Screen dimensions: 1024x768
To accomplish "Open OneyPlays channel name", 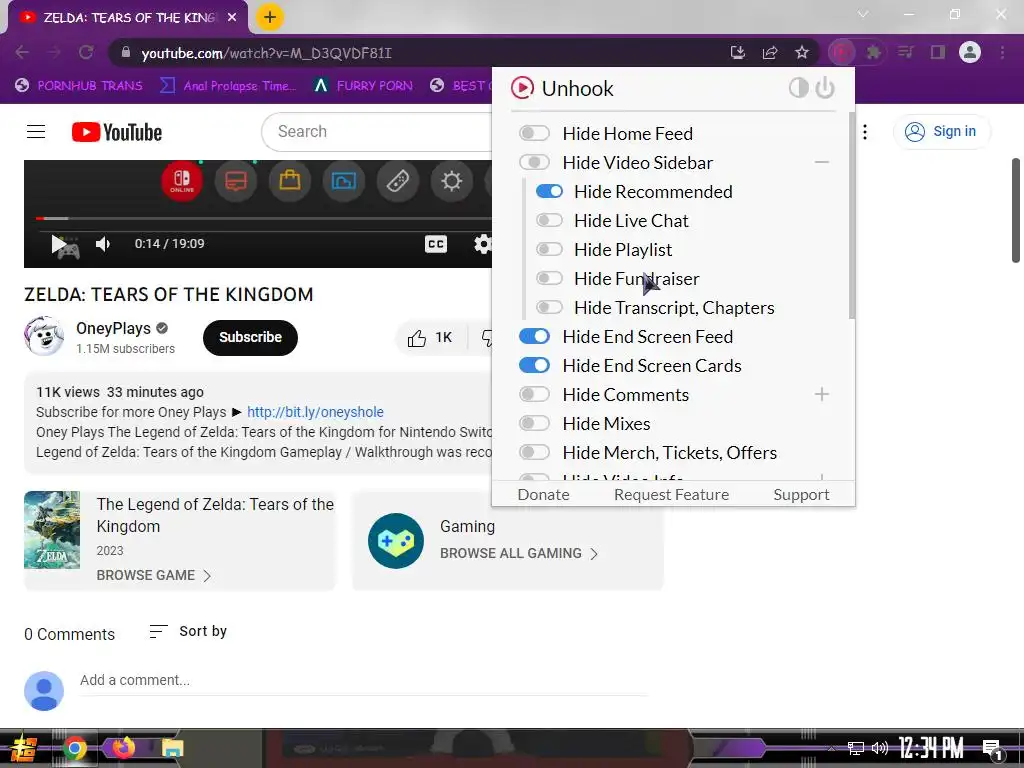I will click(114, 328).
